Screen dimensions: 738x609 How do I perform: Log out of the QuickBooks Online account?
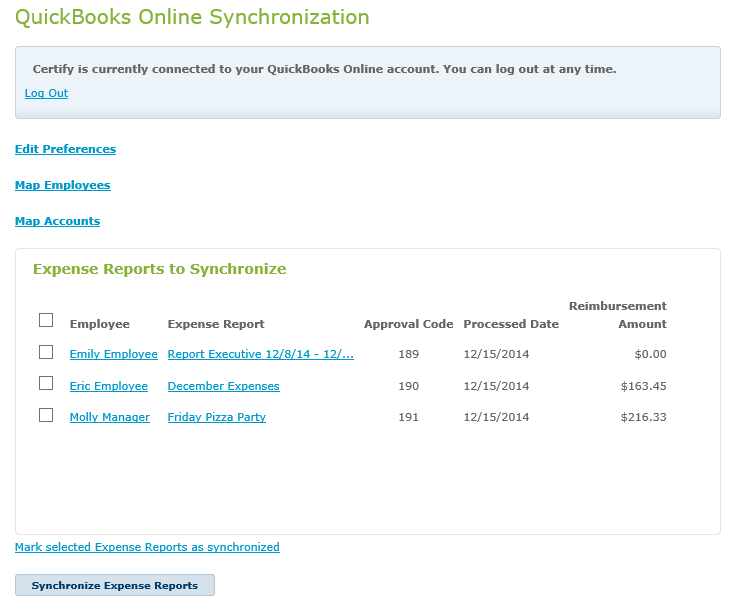(x=46, y=93)
